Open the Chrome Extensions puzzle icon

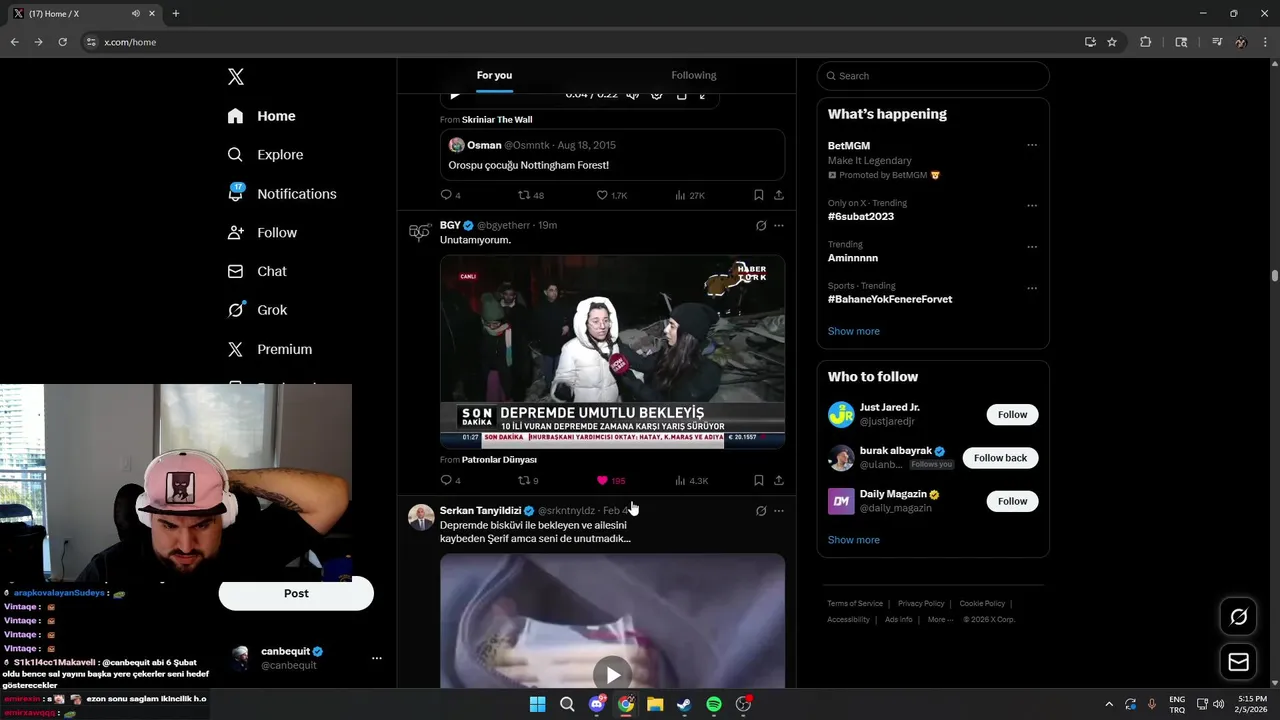pyautogui.click(x=1146, y=42)
